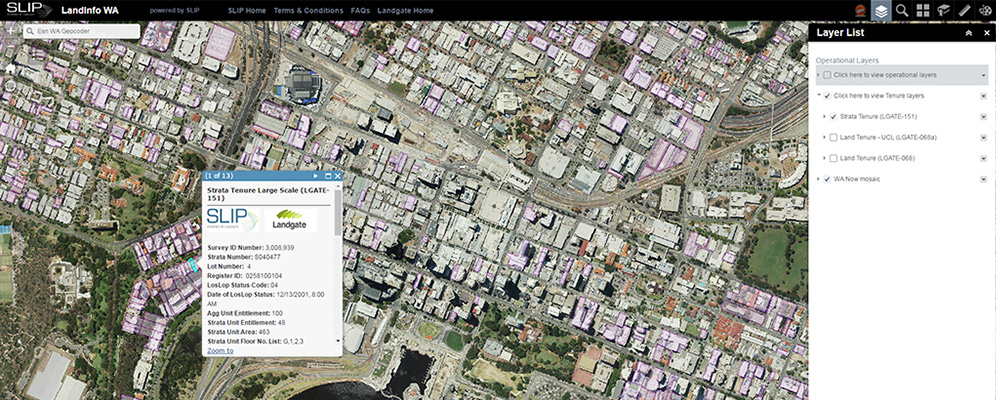The image size is (996, 400).
Task: Uncheck the WA Now mosaic layer
Action: click(827, 179)
